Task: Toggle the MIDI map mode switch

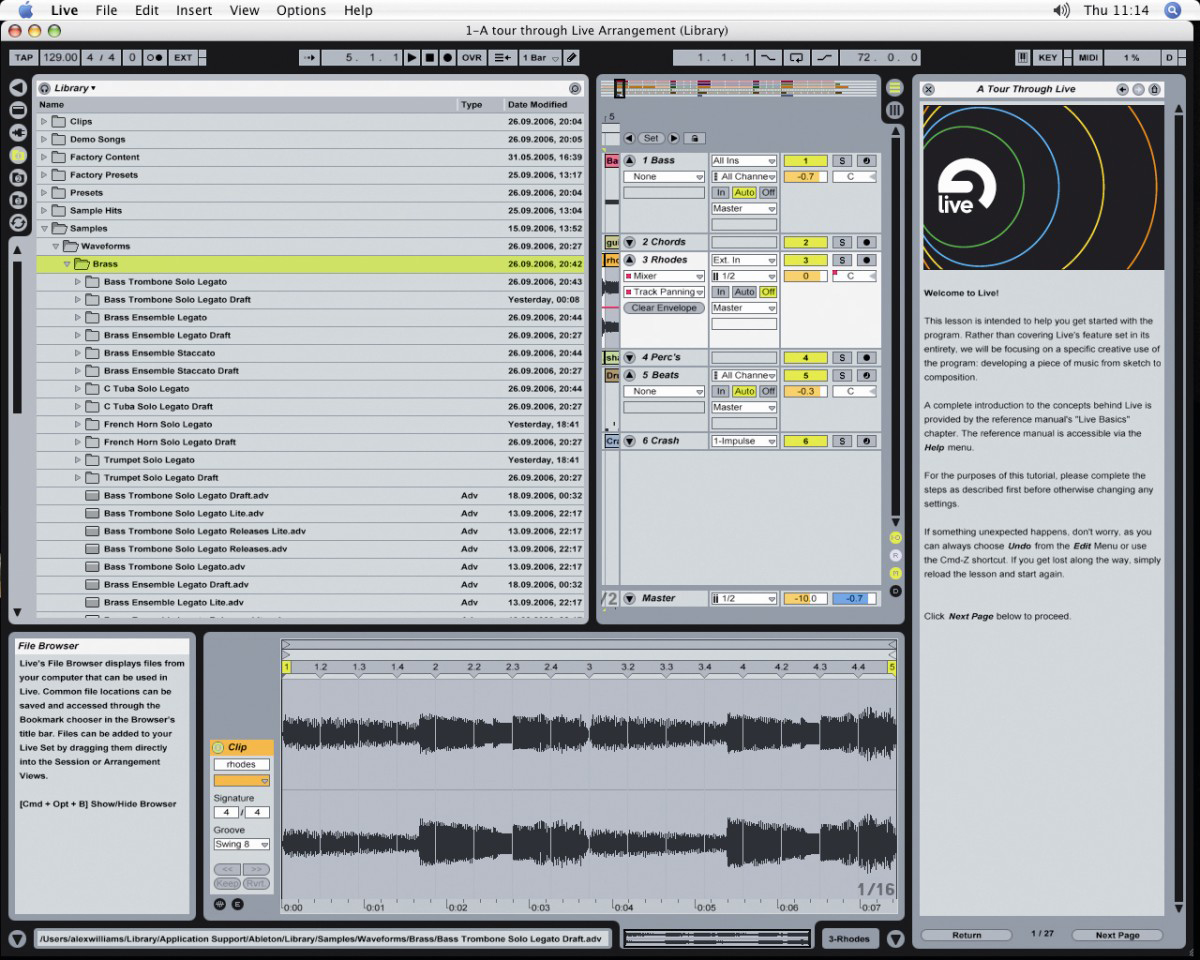Action: (x=1087, y=58)
